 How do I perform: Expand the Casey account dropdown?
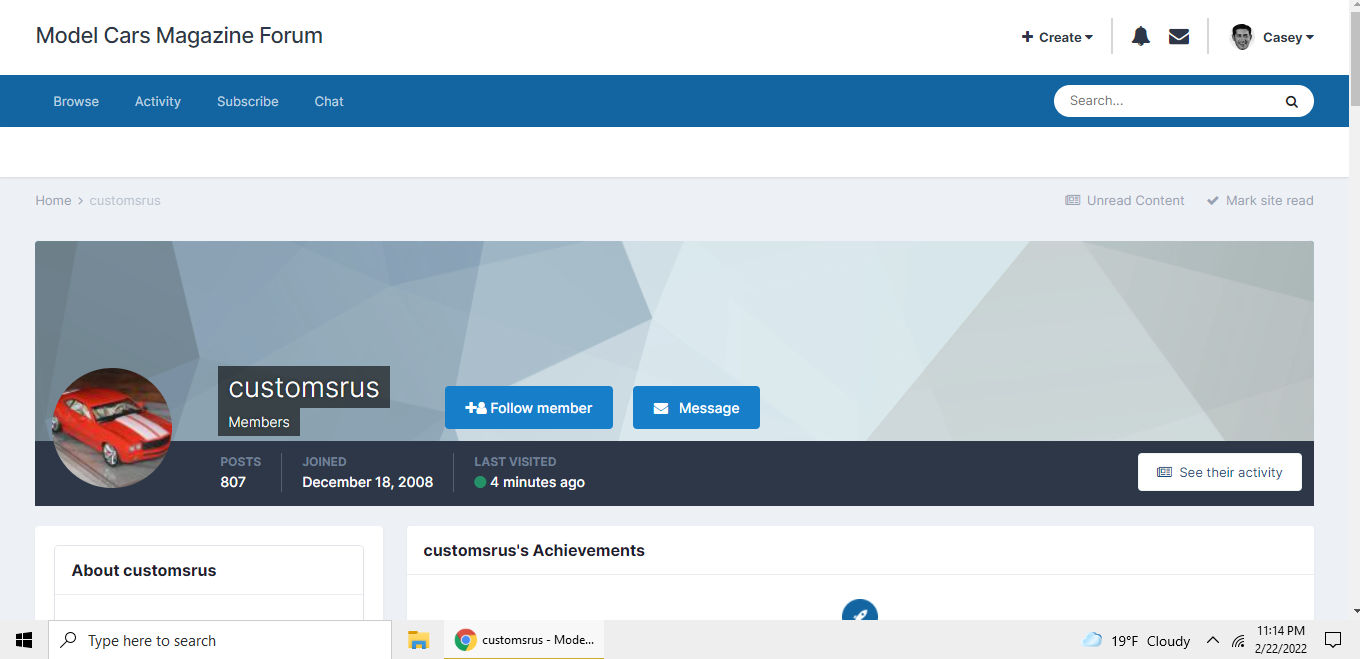click(1288, 37)
